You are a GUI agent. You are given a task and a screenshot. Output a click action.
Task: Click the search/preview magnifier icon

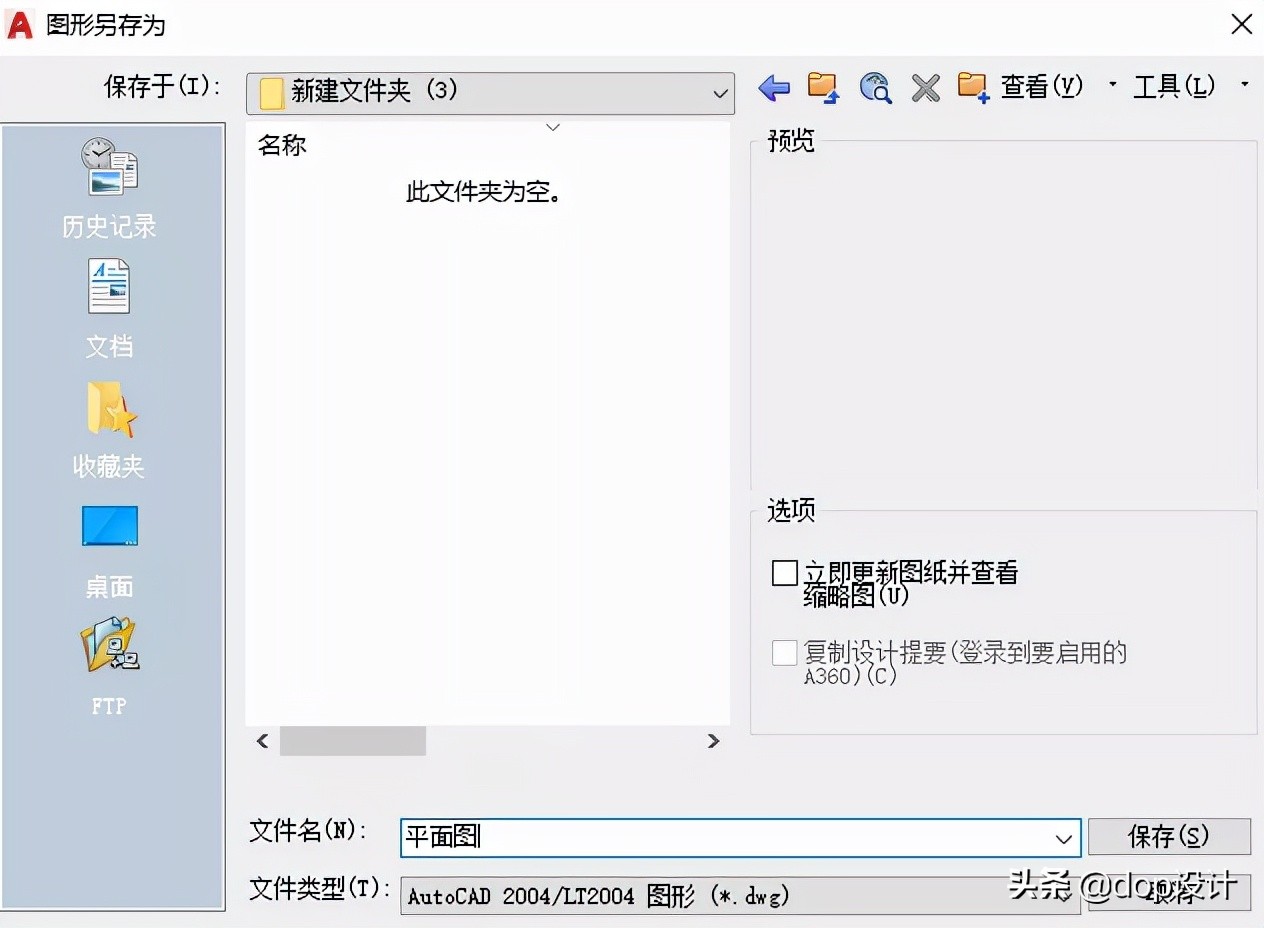click(874, 88)
